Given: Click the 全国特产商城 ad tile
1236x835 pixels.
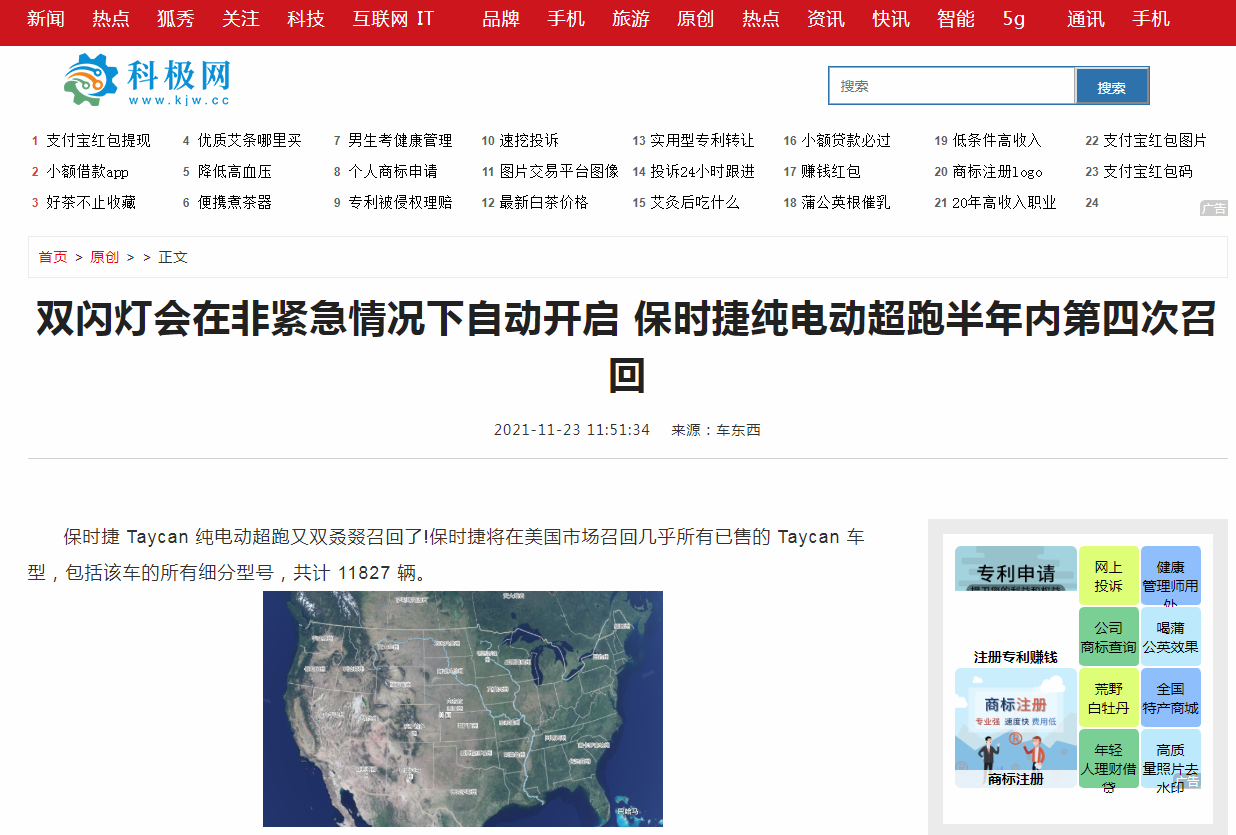Looking at the screenshot, I should pyautogui.click(x=1171, y=698).
